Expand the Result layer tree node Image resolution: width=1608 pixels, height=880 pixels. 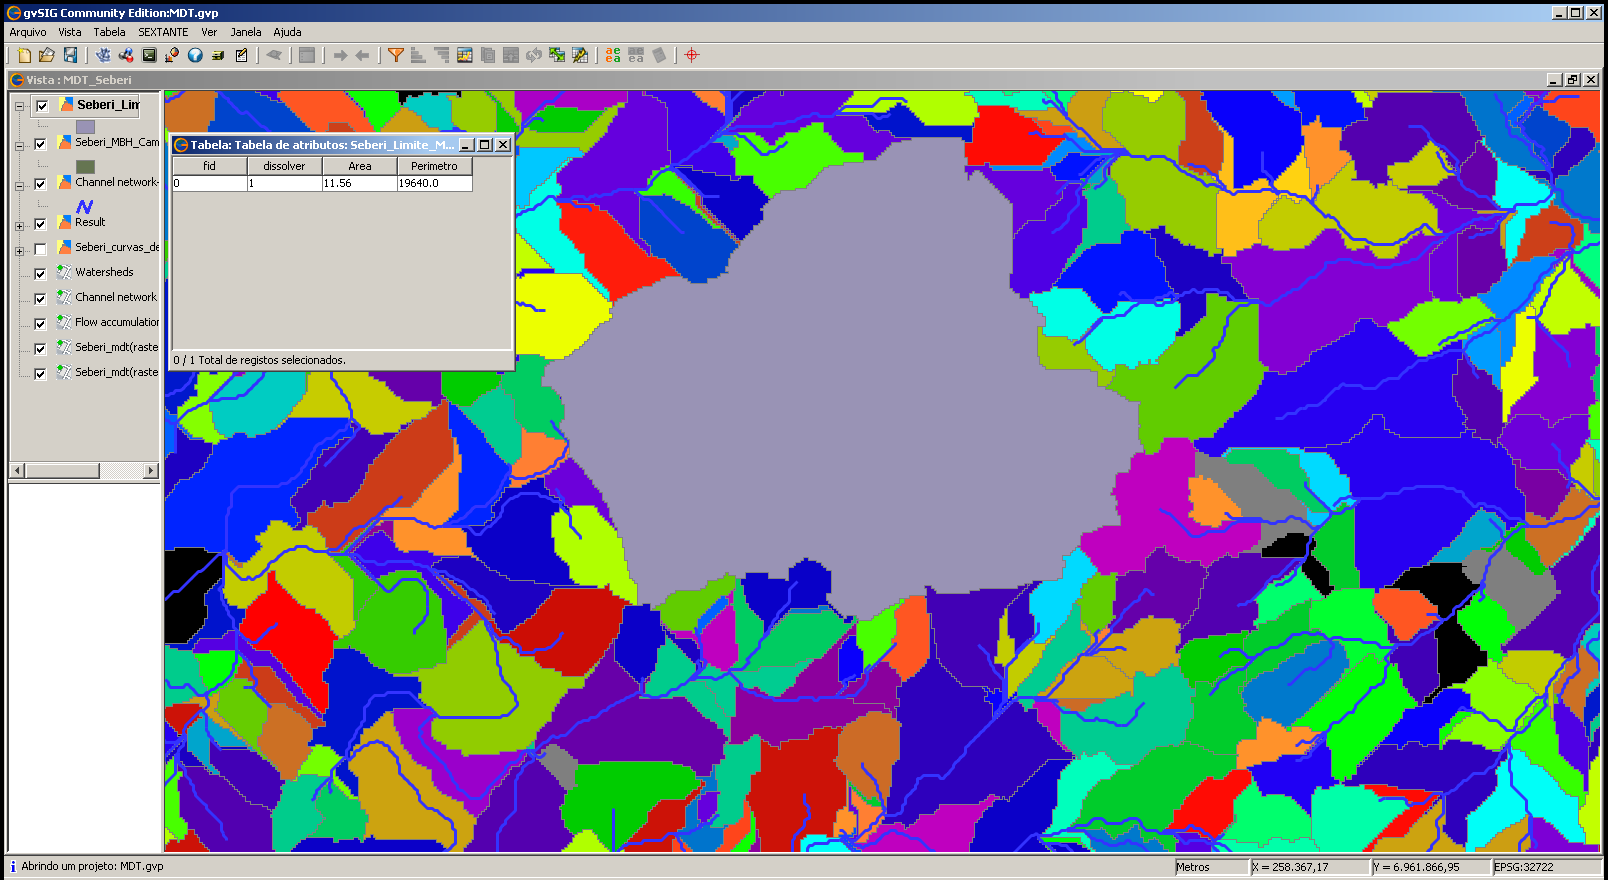pyautogui.click(x=19, y=226)
